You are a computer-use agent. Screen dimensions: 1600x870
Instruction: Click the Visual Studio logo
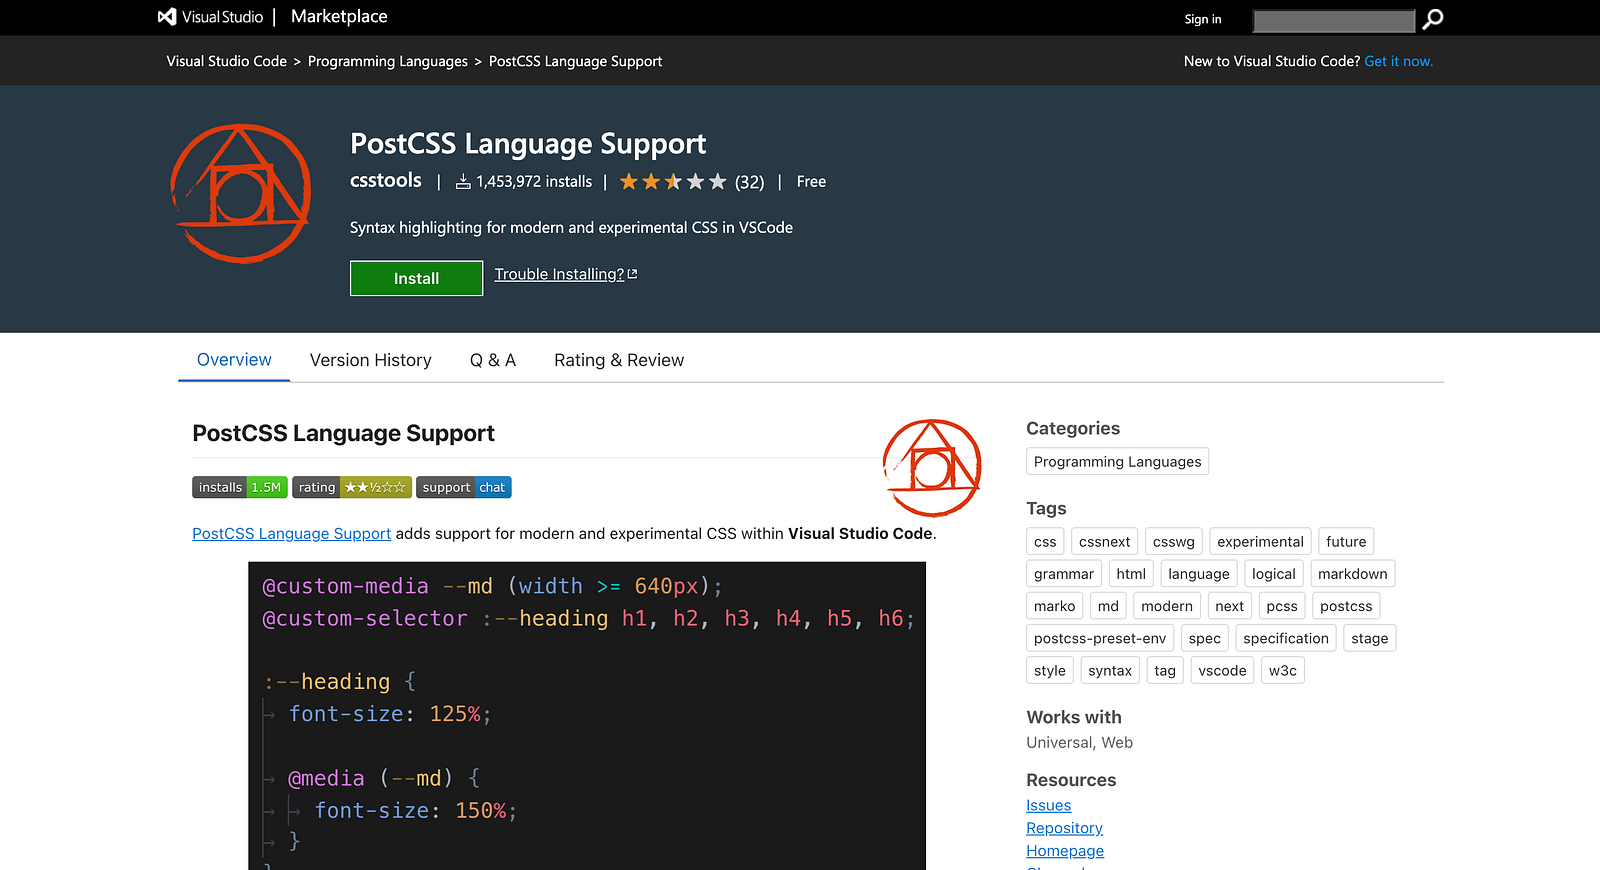point(211,17)
